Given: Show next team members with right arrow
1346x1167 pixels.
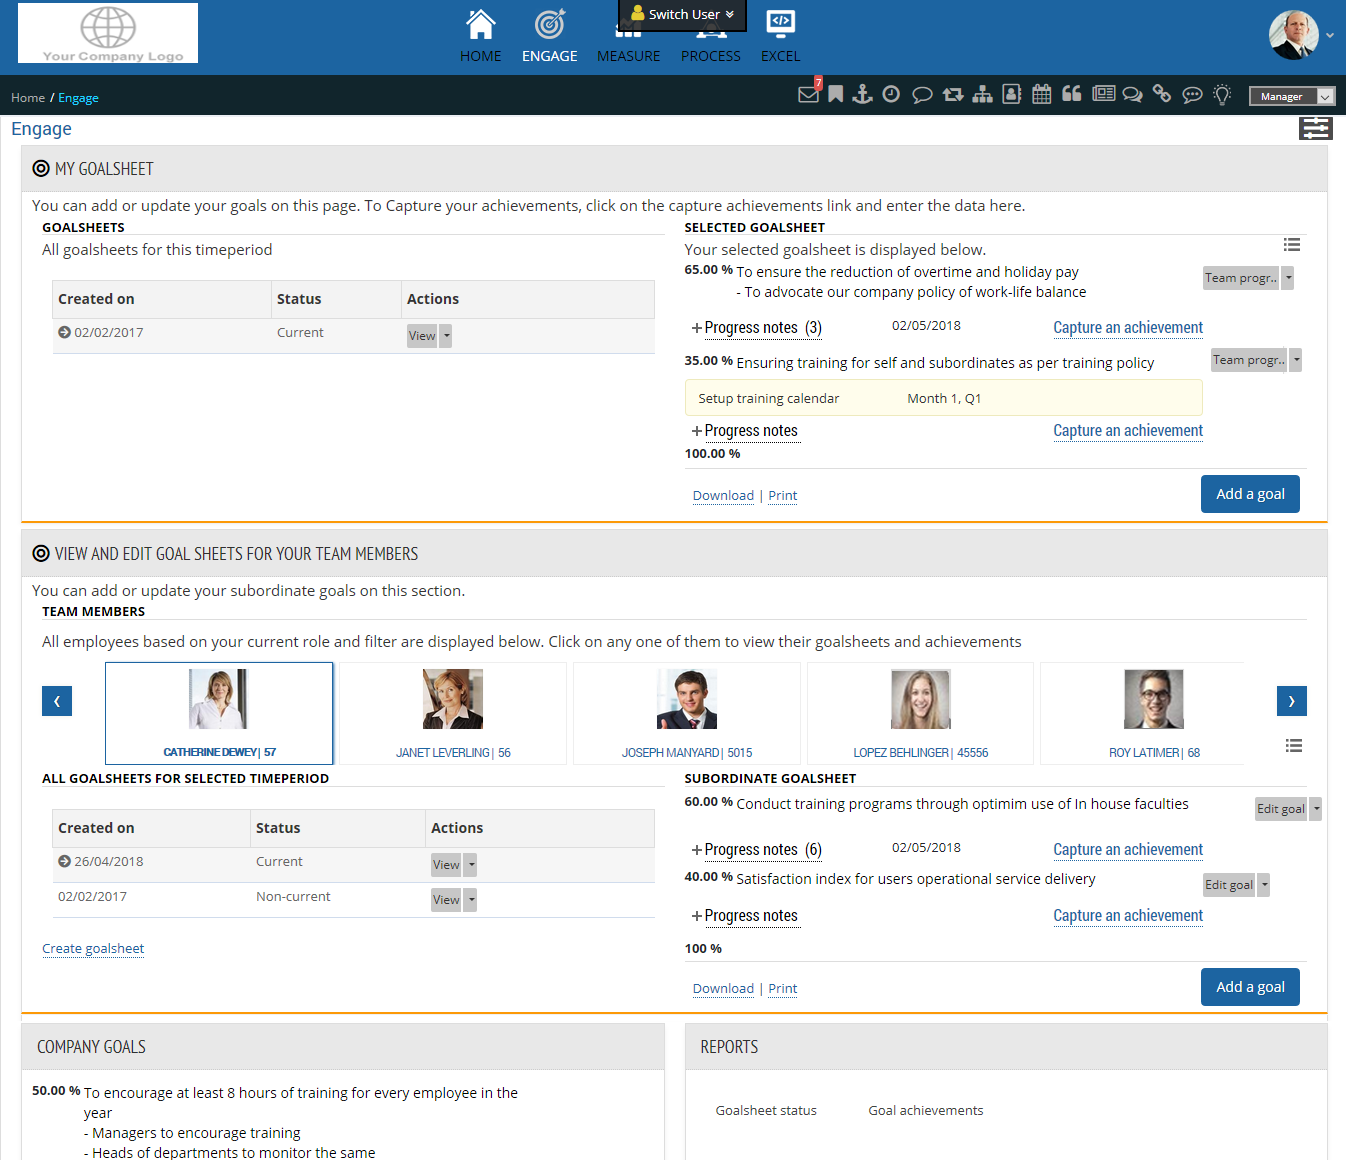Looking at the screenshot, I should 1292,701.
